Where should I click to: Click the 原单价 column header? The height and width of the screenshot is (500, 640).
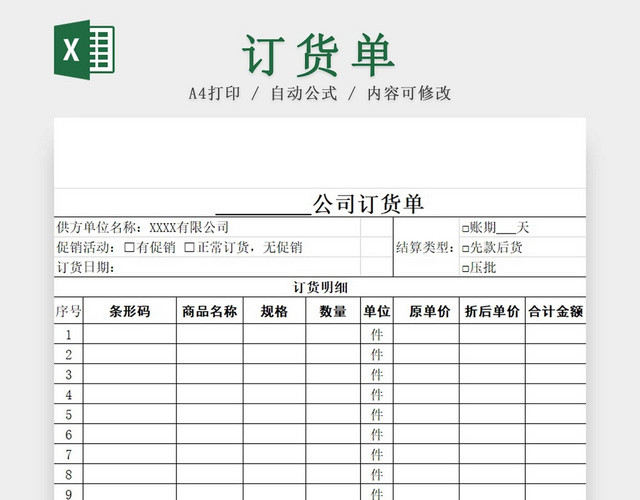click(426, 311)
